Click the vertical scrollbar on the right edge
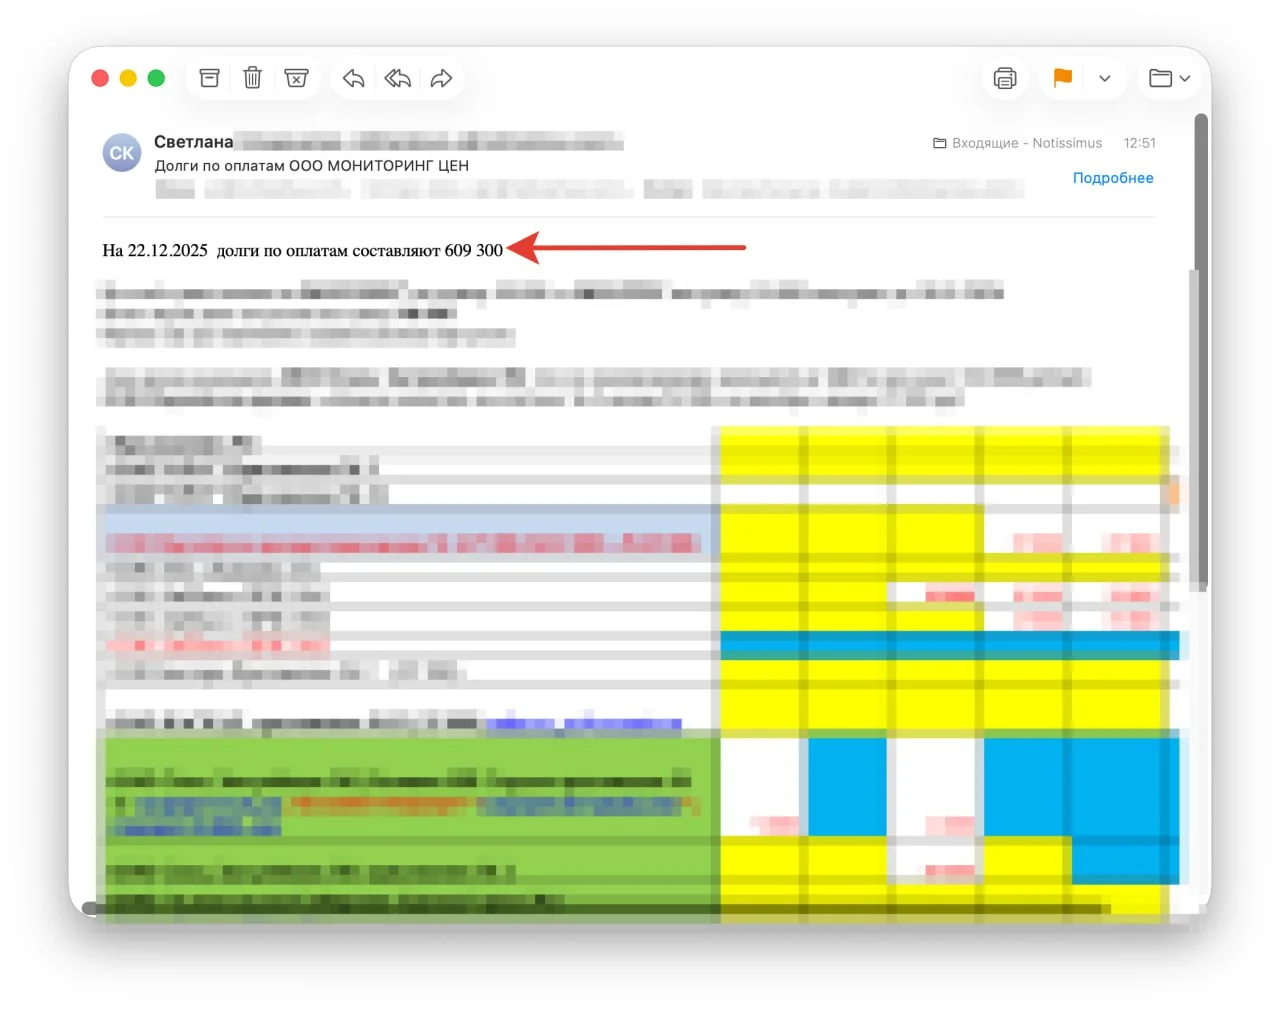 click(x=1202, y=350)
